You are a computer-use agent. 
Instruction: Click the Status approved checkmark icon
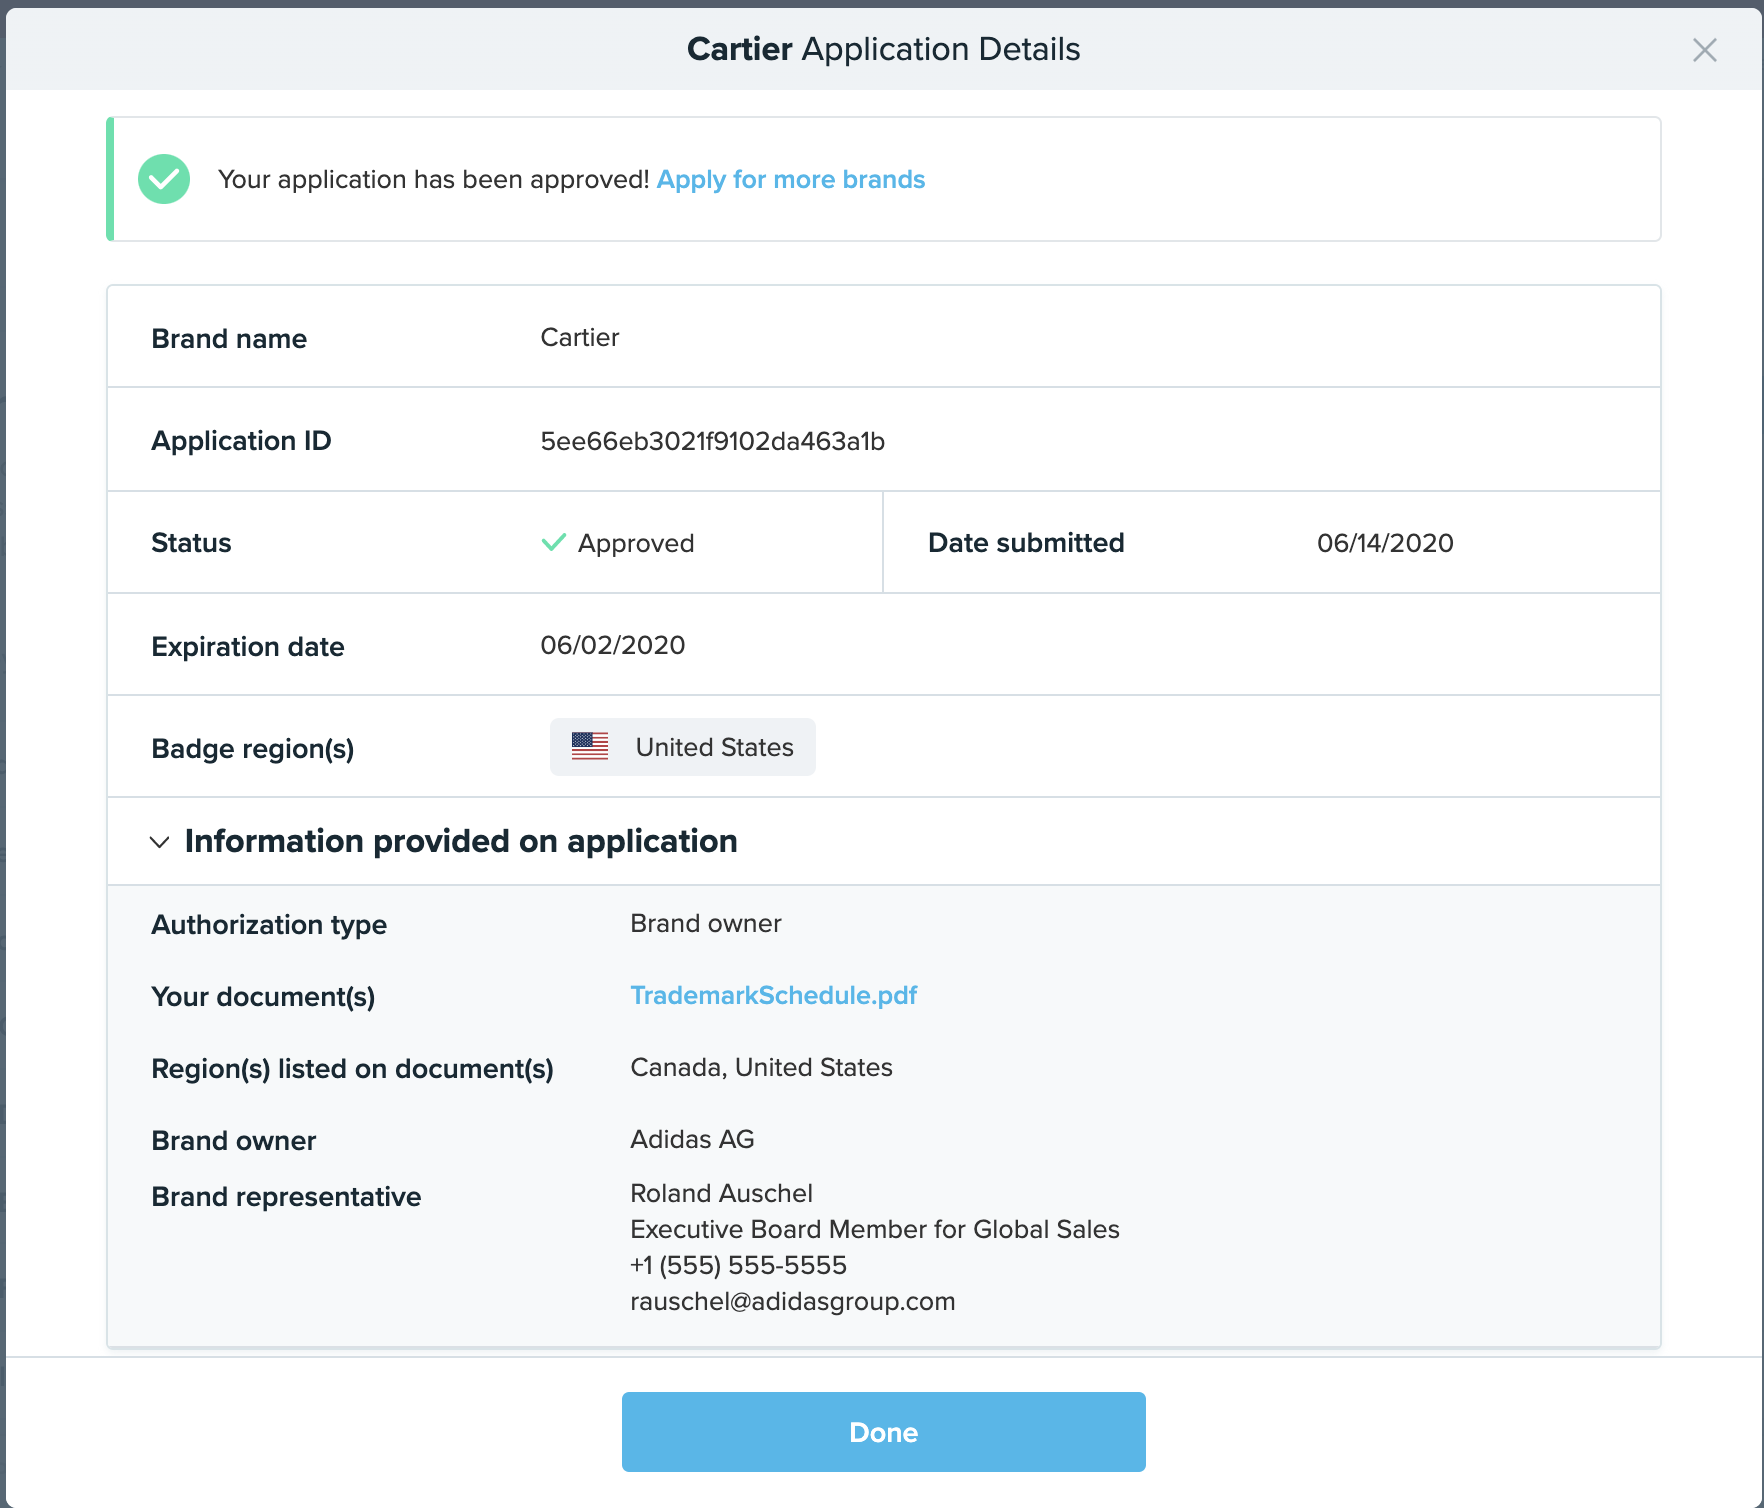(553, 542)
